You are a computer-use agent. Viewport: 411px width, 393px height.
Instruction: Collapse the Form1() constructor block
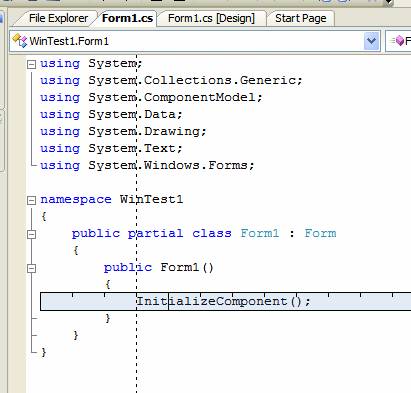pos(31,268)
